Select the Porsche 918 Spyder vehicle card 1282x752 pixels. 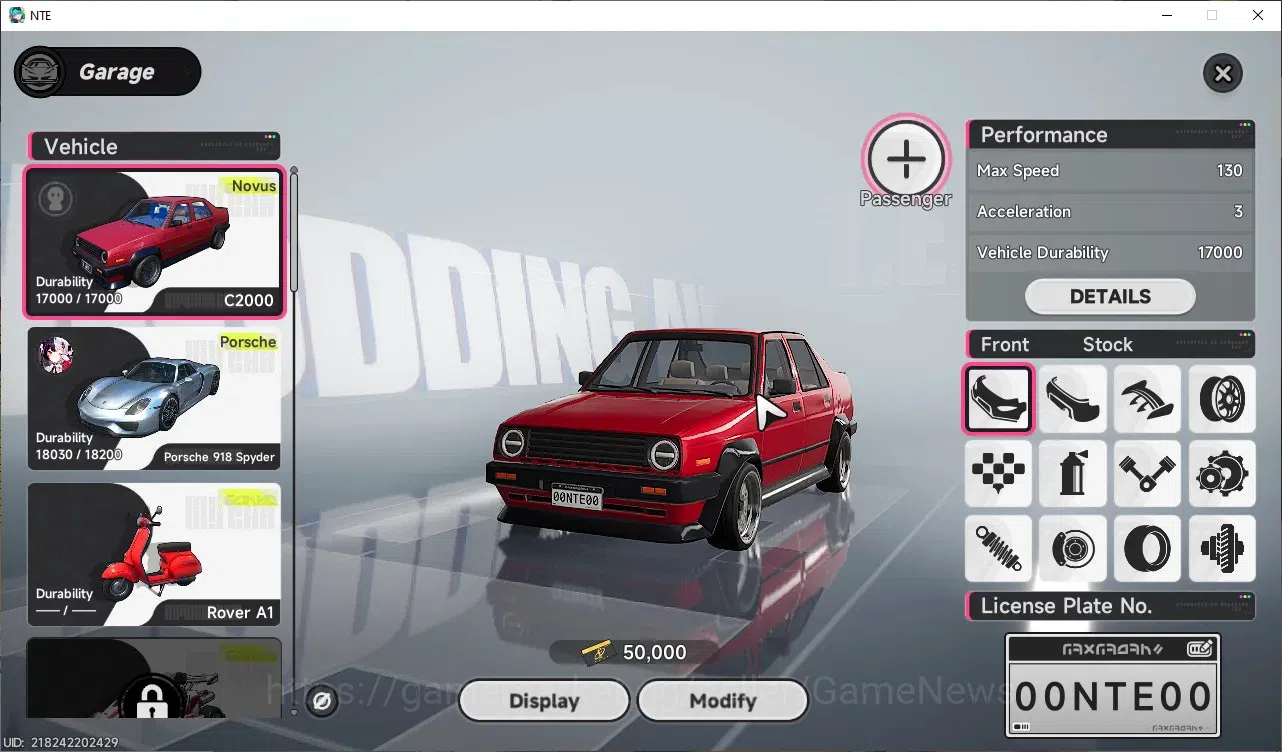coord(154,398)
